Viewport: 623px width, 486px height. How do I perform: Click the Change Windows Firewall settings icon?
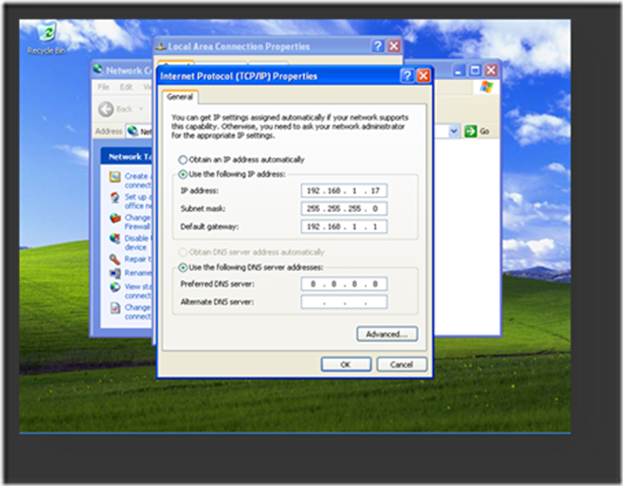pyautogui.click(x=115, y=218)
